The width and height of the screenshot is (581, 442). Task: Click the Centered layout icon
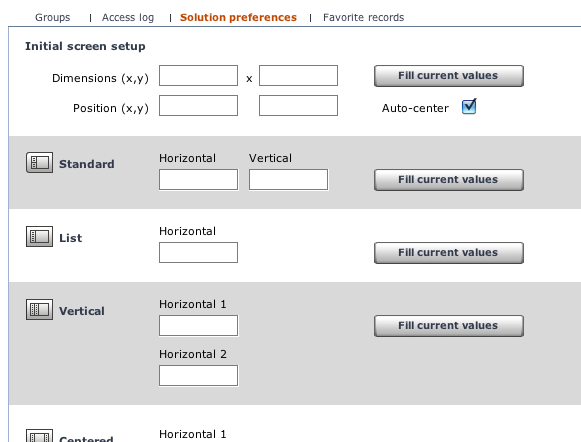(39, 436)
